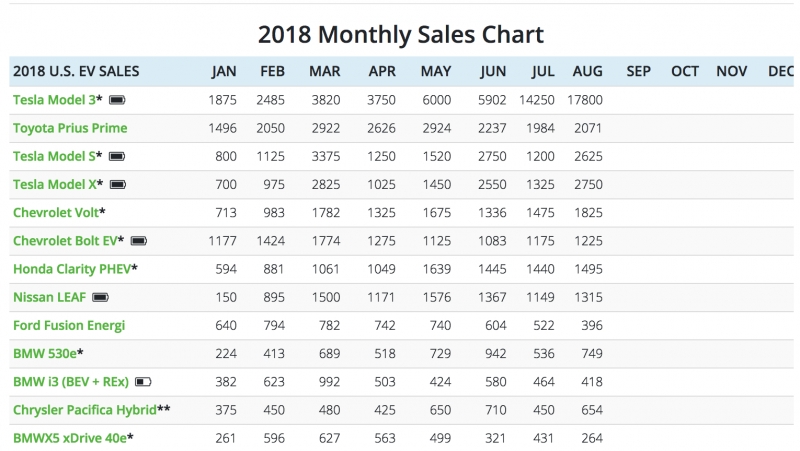
Task: Click battery icon next to Tesla Model 3
Action: point(117,100)
